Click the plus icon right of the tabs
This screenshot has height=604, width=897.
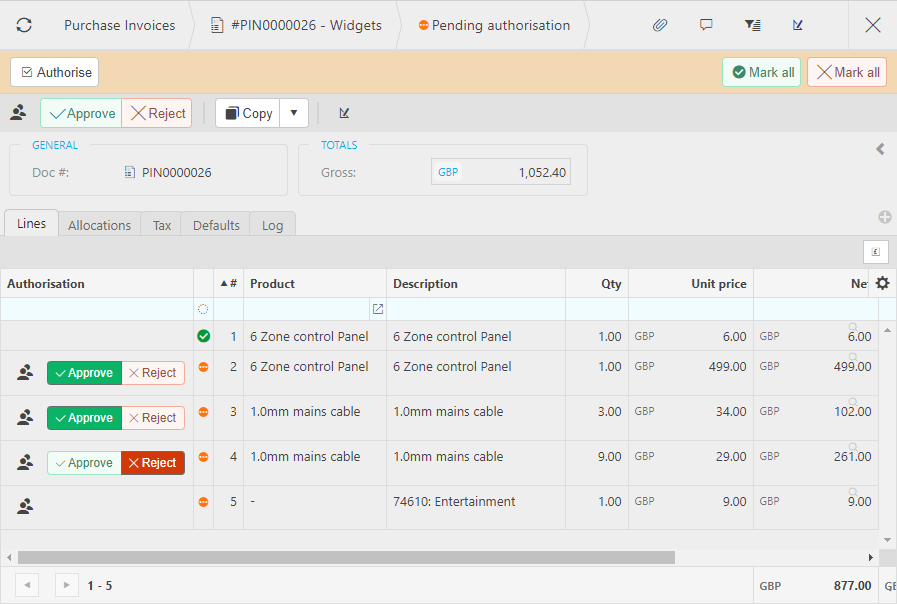(x=884, y=217)
